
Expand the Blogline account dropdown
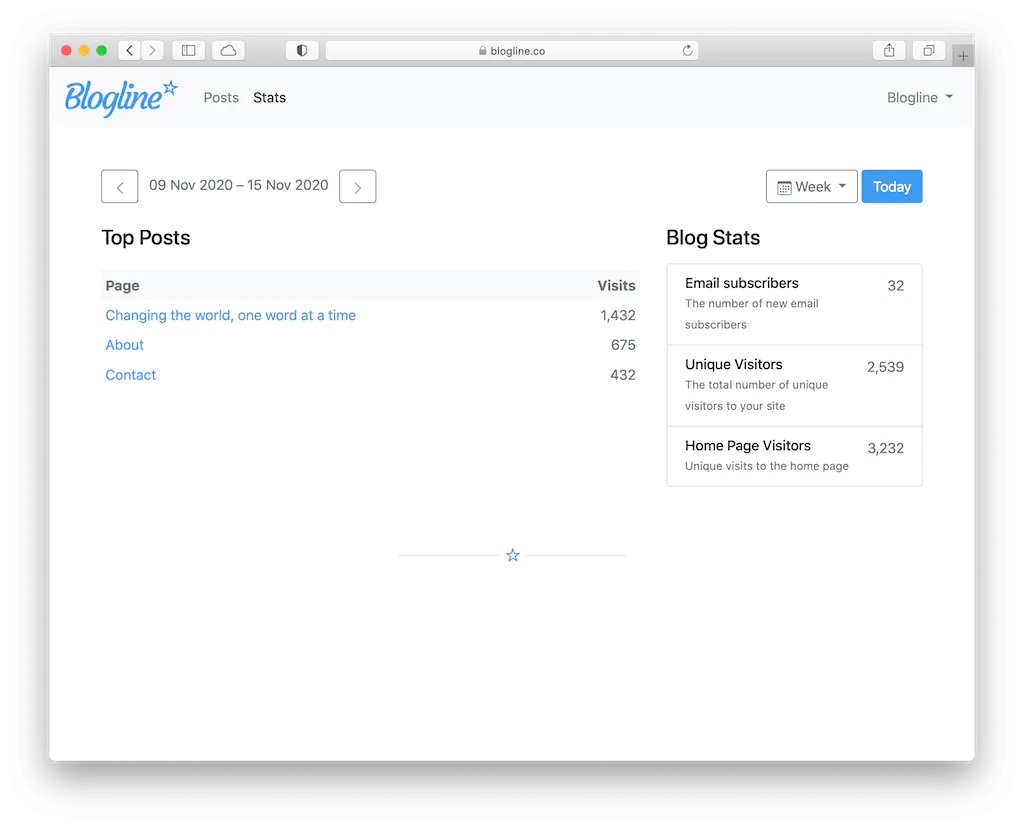tap(920, 97)
